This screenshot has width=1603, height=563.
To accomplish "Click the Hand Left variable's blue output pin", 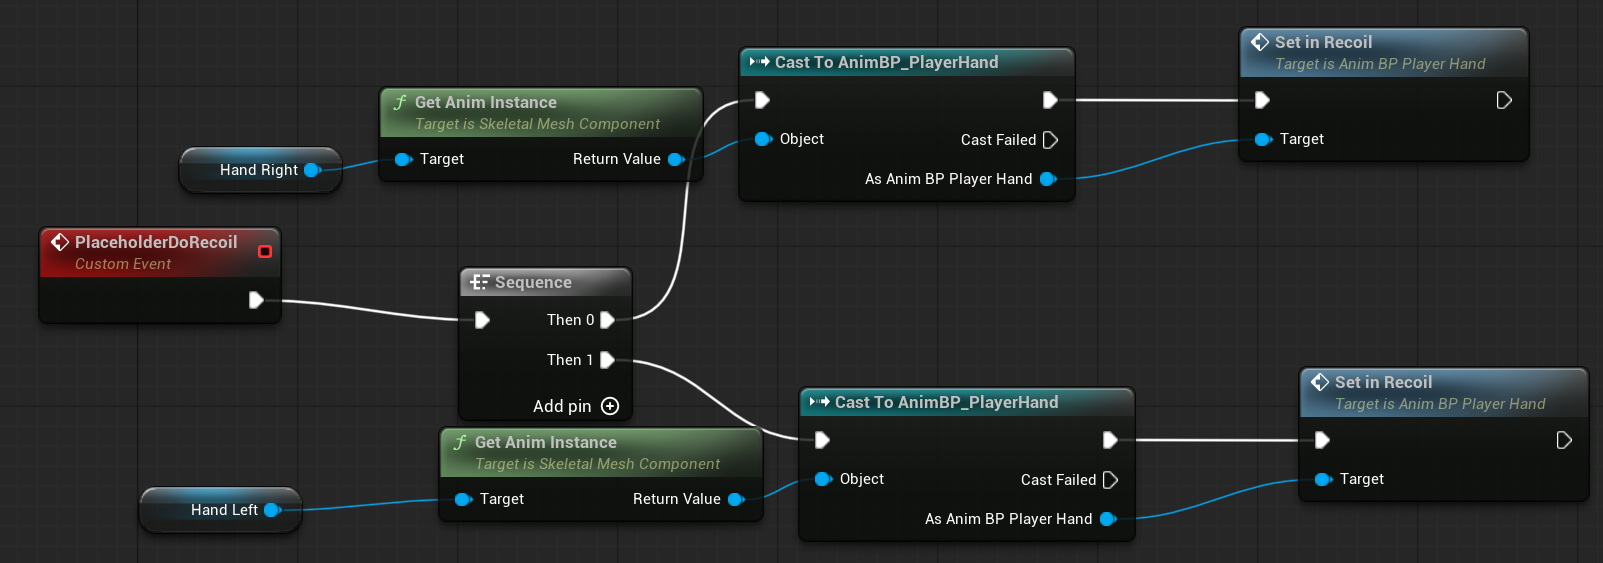I will coord(272,510).
